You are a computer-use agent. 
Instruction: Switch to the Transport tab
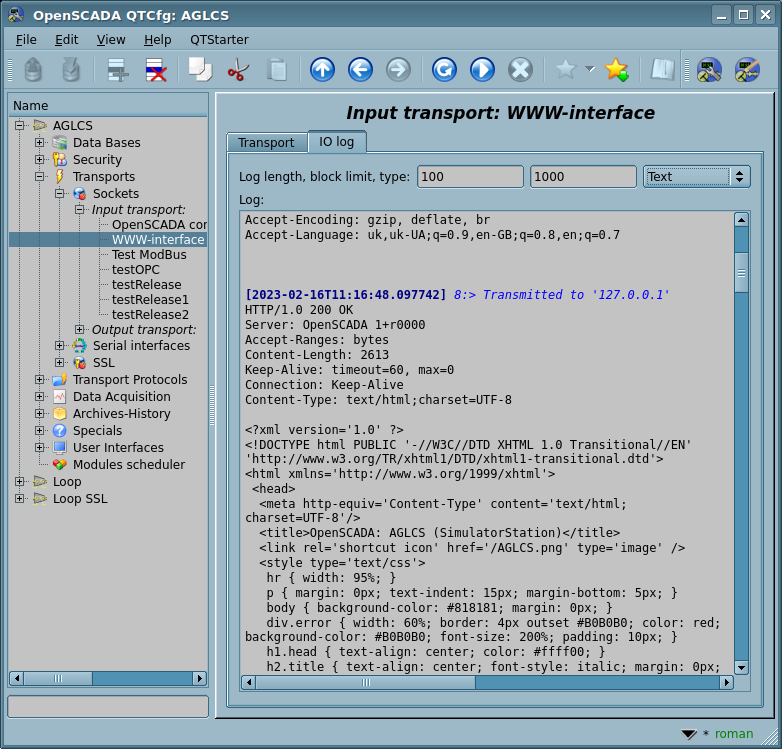266,143
